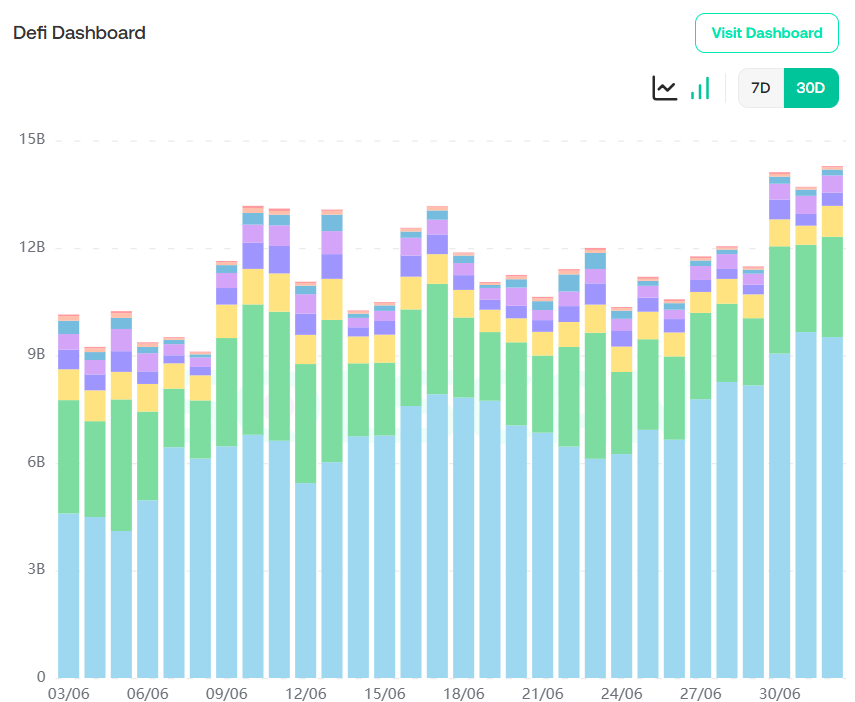
Task: Switch time range to 7D
Action: (x=761, y=88)
